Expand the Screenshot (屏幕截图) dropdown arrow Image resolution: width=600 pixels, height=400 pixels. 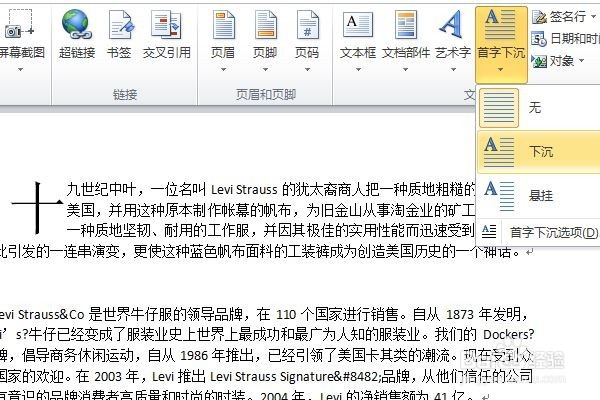tap(20, 70)
